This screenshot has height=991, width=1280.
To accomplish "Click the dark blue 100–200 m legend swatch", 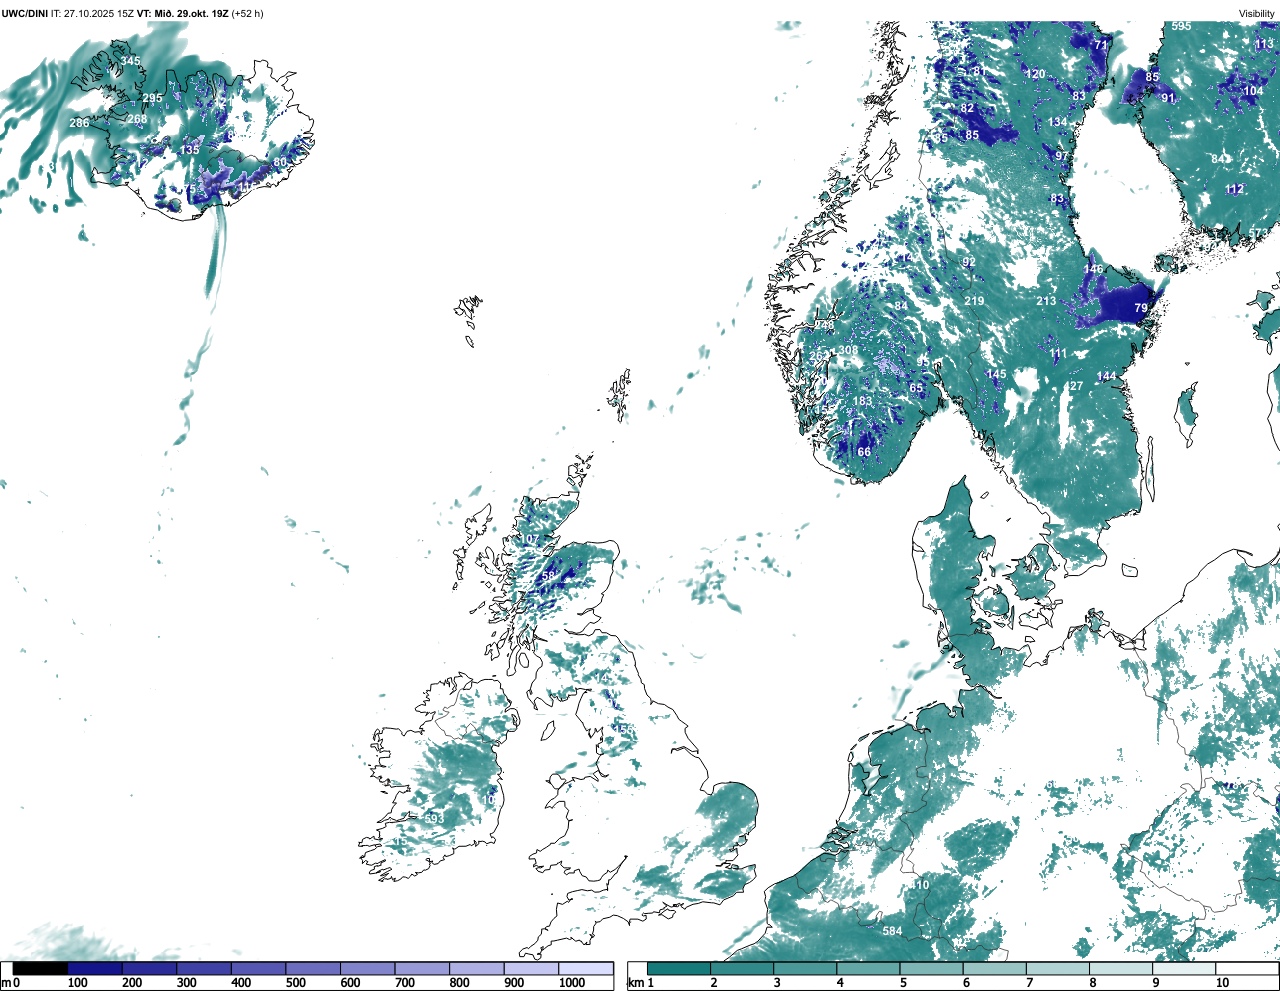I will pos(95,968).
